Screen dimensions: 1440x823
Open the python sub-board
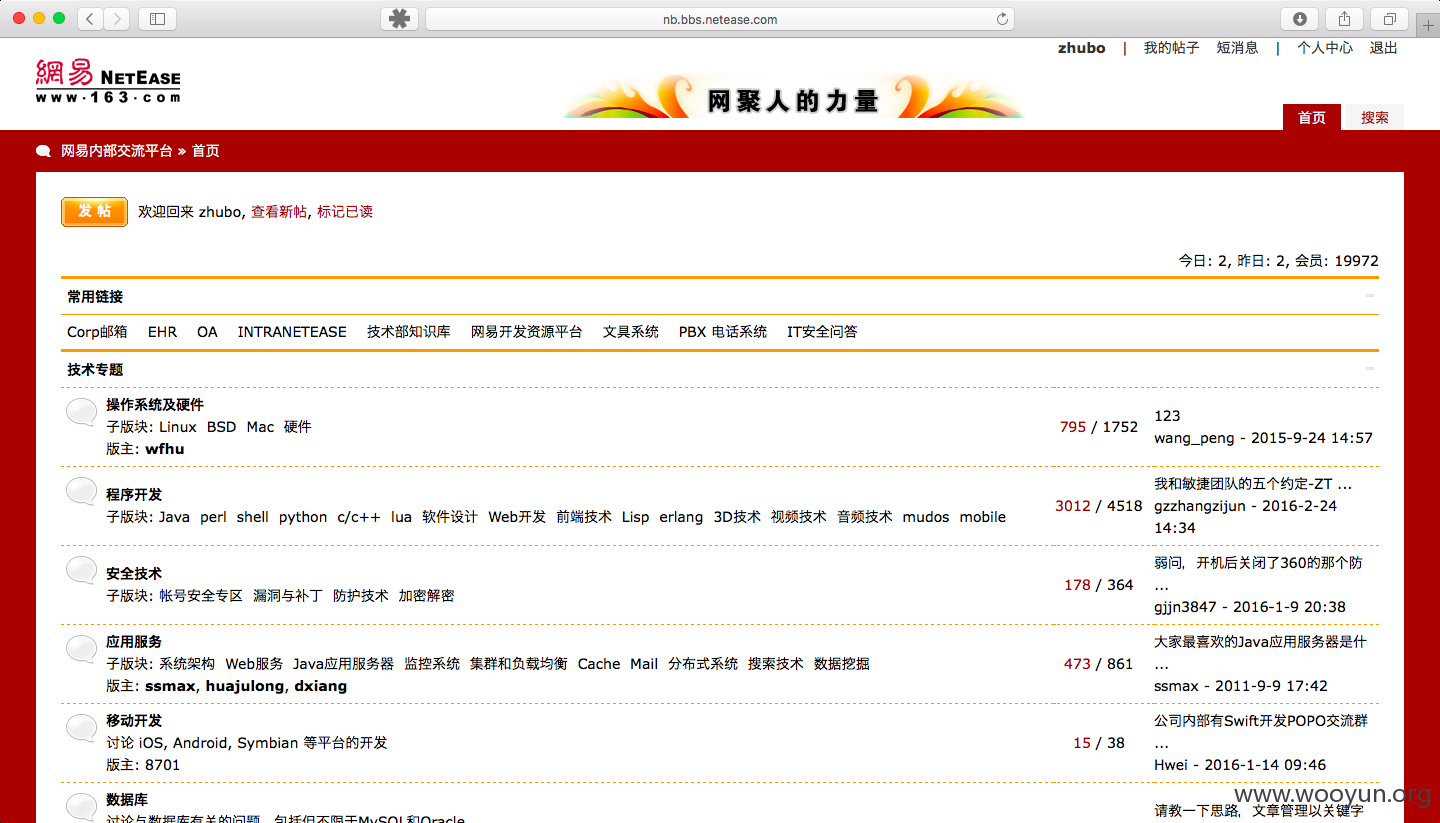[x=303, y=517]
